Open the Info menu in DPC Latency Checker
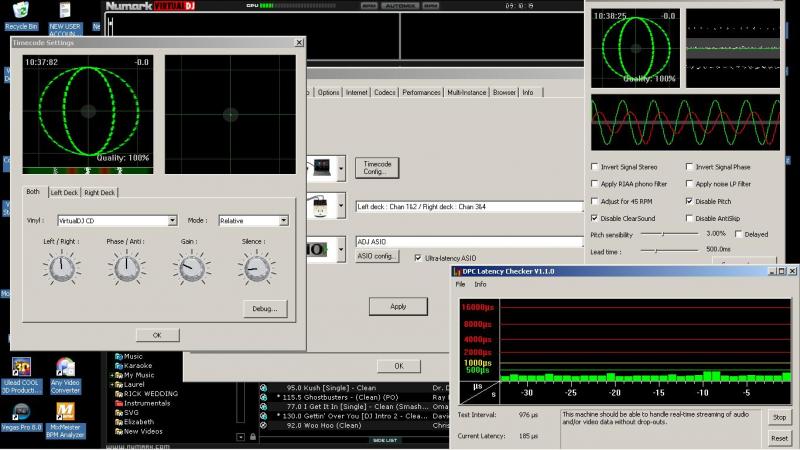800x450 pixels. tap(480, 284)
